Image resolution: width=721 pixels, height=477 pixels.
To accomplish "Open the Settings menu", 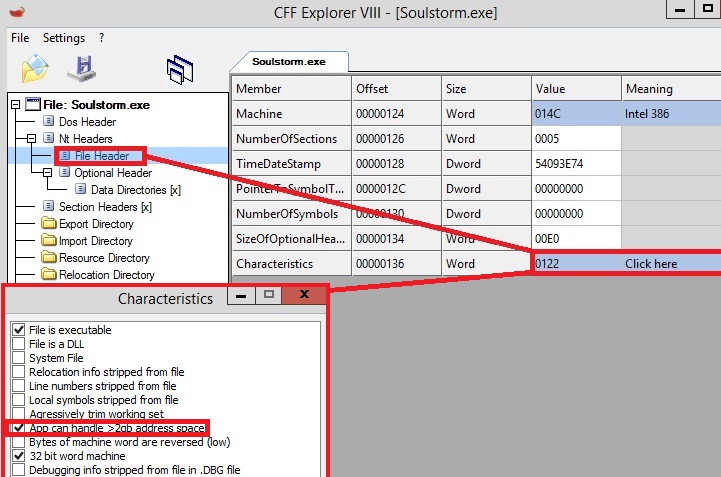I will pos(64,38).
